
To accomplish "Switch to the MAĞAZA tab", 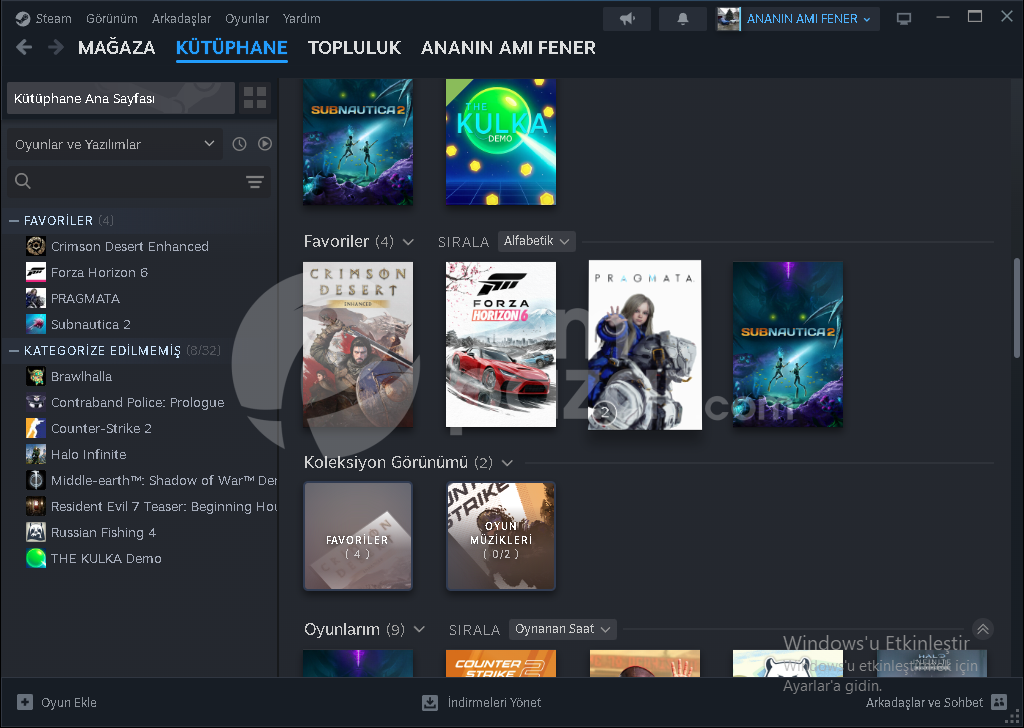I will coord(116,48).
